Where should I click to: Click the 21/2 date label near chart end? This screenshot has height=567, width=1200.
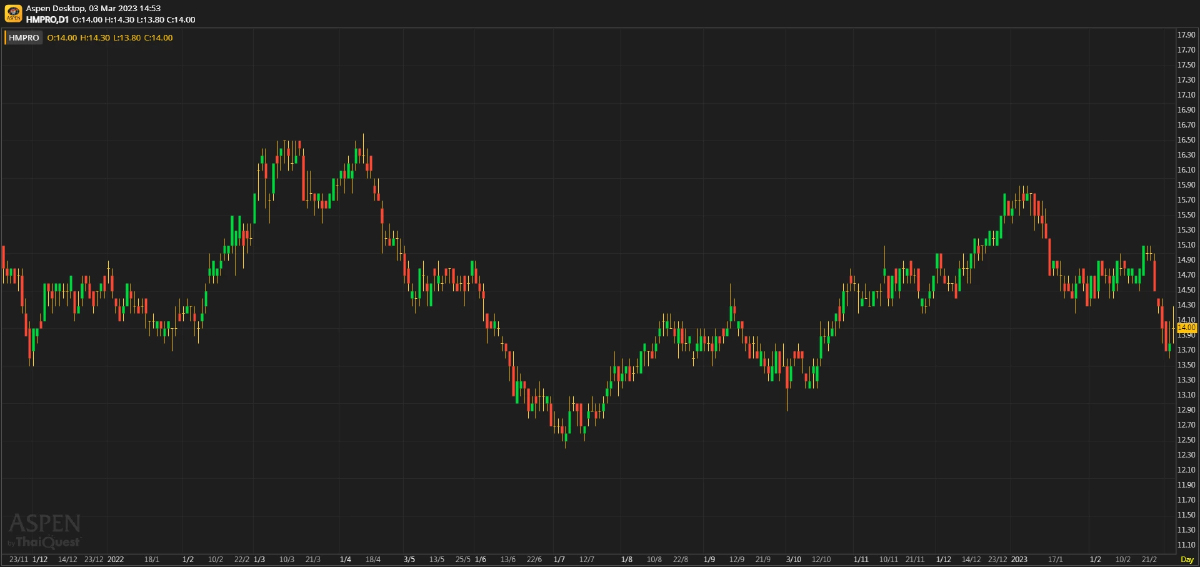[x=1150, y=559]
